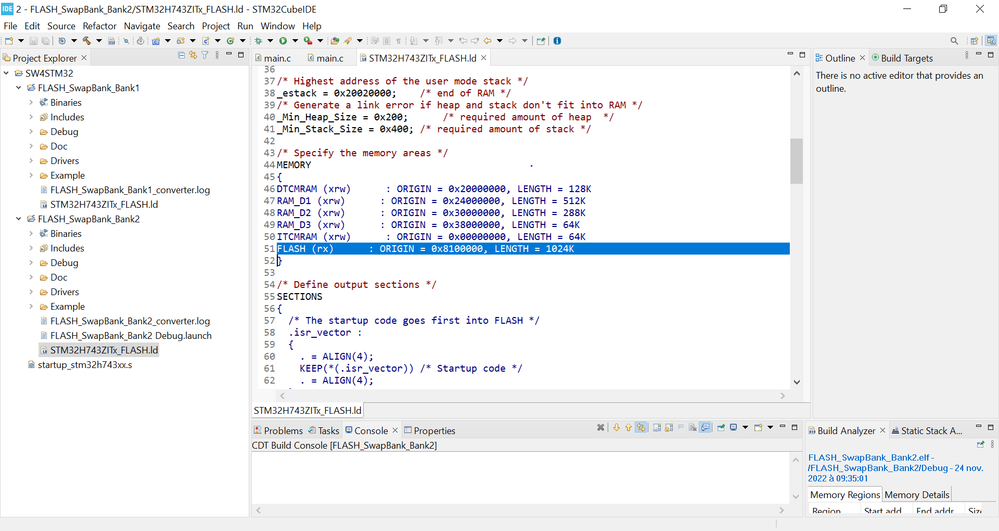This screenshot has width=999, height=531.
Task: Click the External Tools run icon
Action: click(x=308, y=41)
